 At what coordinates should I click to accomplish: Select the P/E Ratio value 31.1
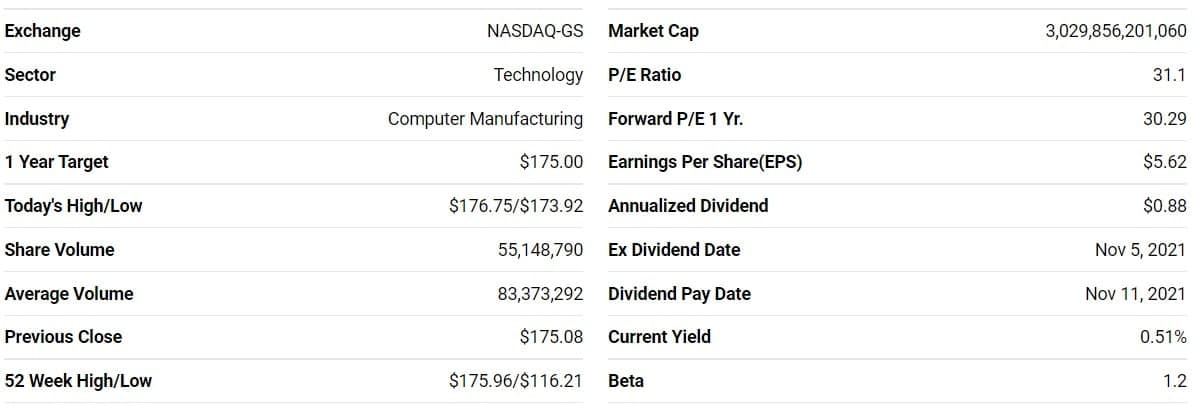[1170, 75]
